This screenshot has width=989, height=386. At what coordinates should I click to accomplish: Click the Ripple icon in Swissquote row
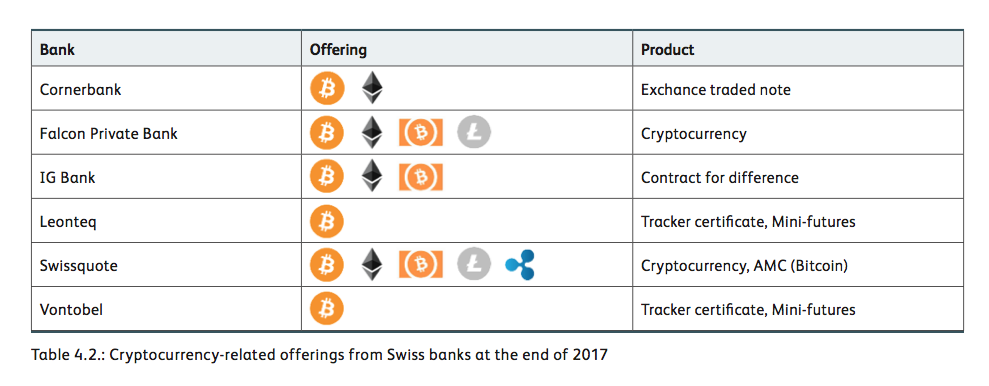tap(520, 265)
